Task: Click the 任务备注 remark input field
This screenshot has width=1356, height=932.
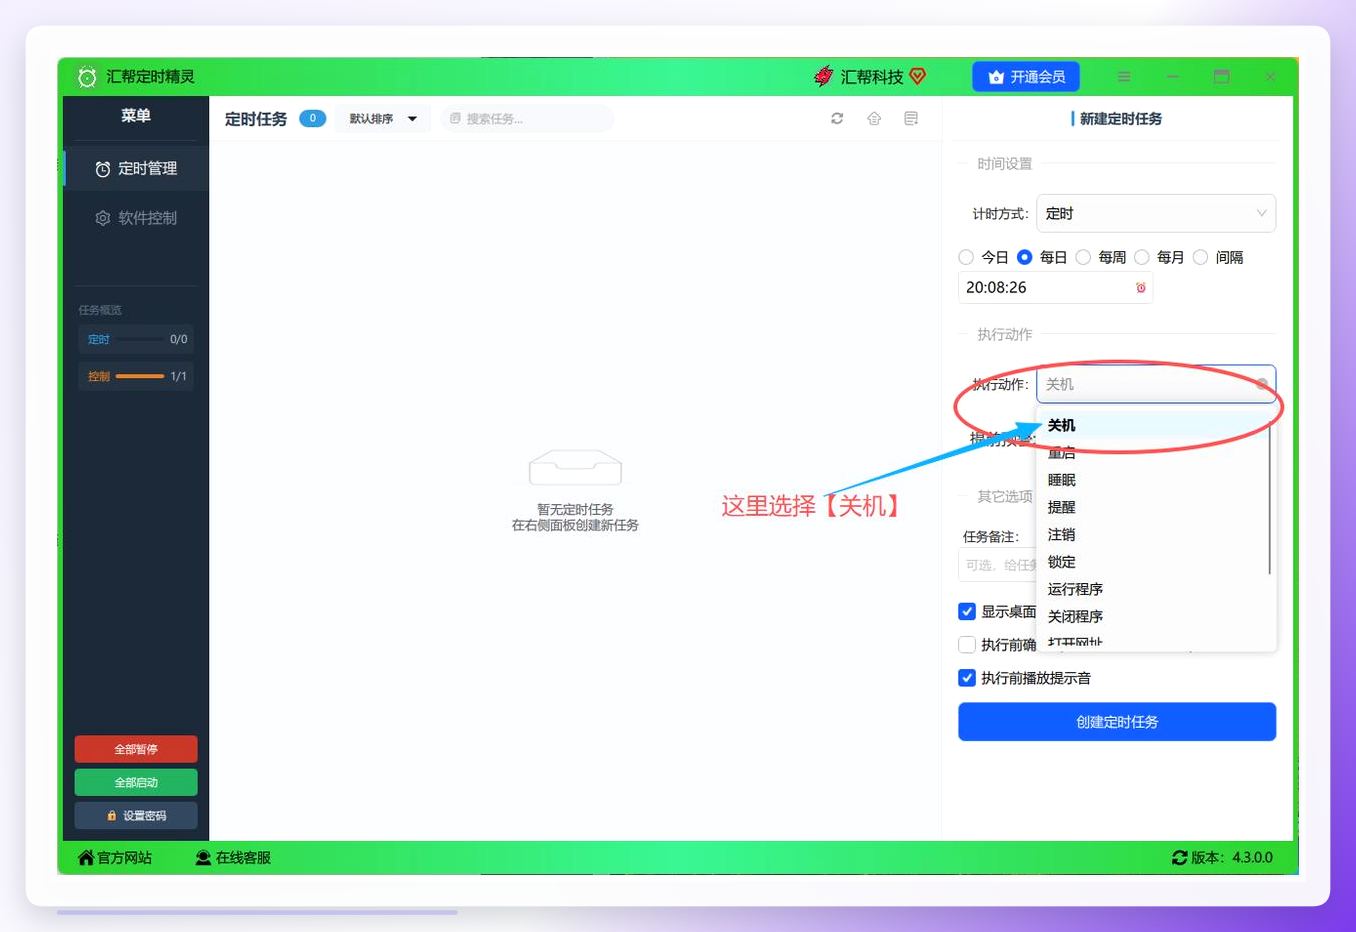Action: click(997, 565)
